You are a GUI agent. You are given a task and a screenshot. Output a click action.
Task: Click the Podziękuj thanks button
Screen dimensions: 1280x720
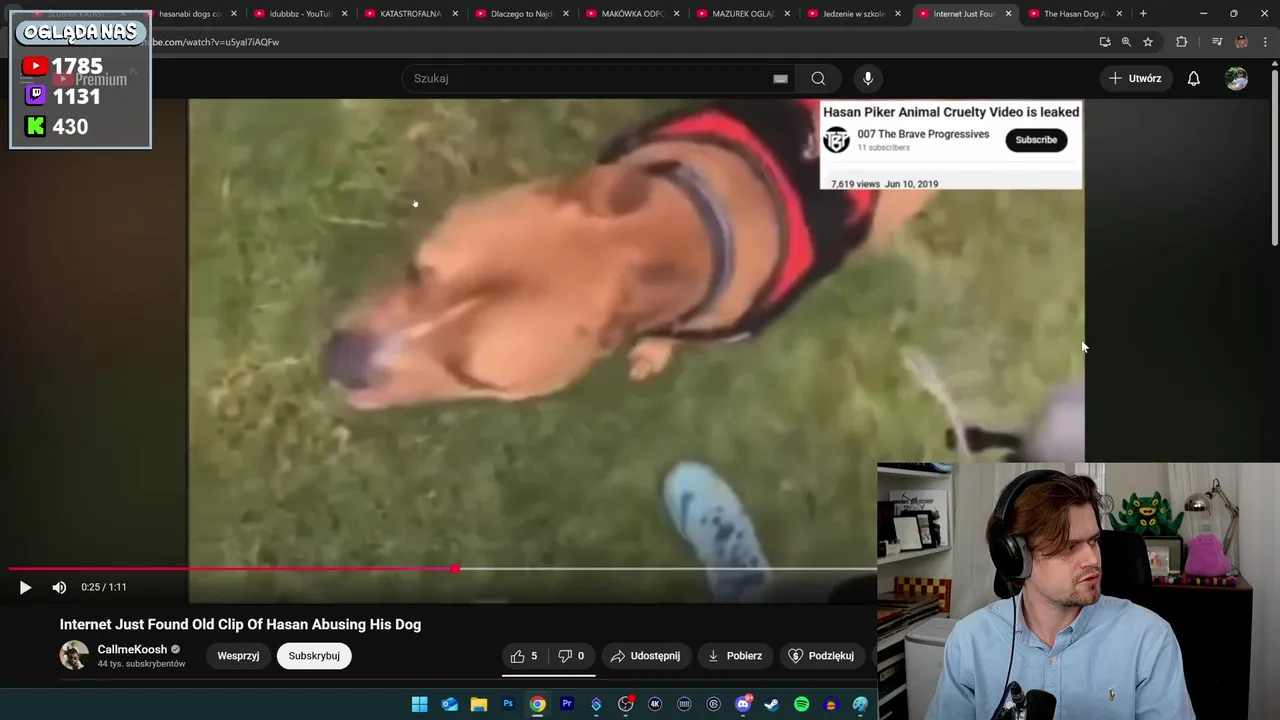(822, 656)
